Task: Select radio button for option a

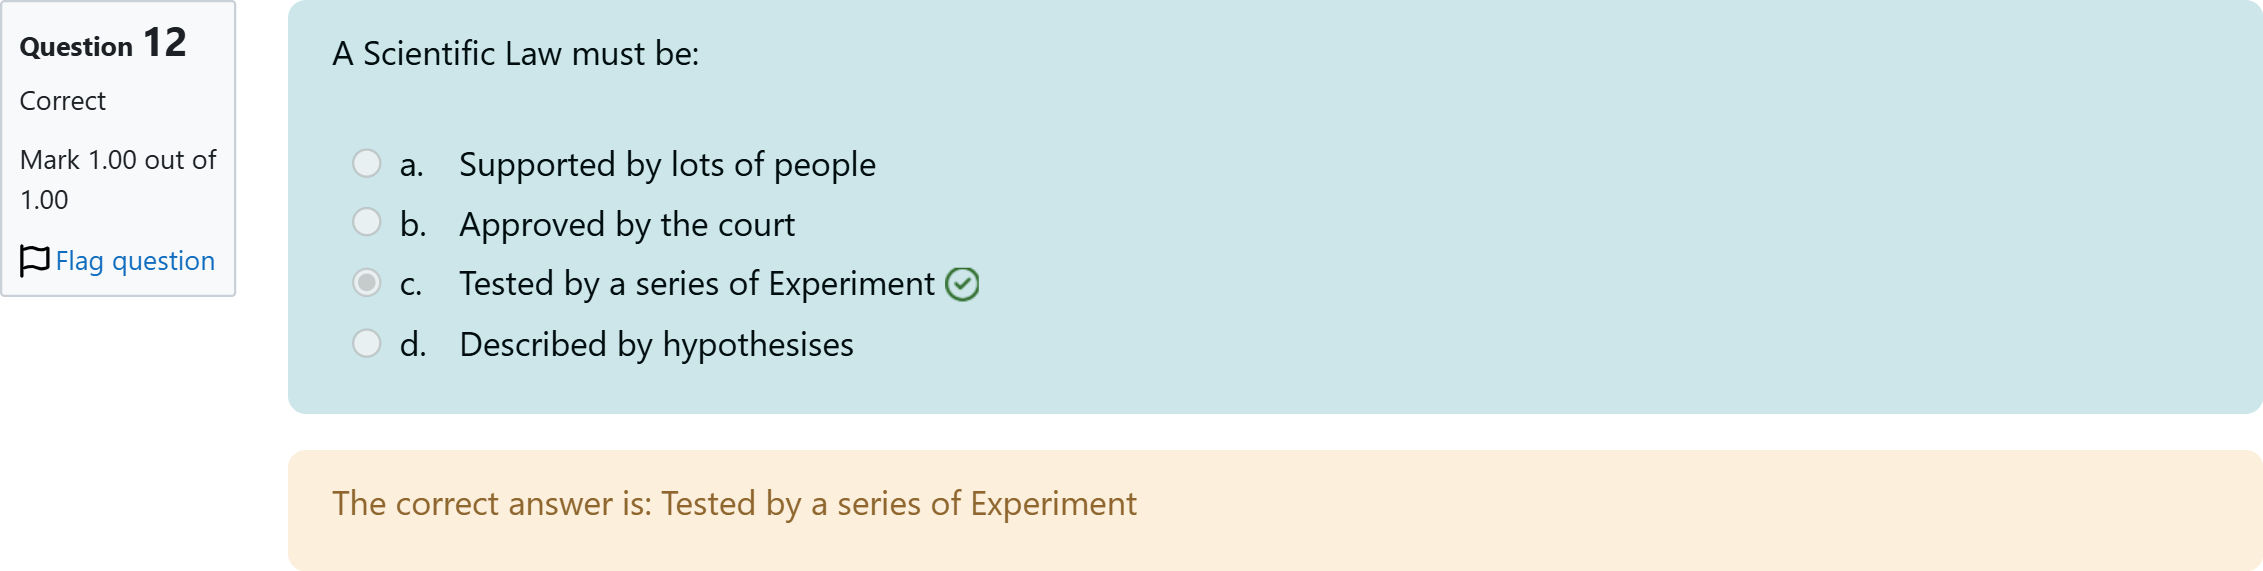Action: tap(367, 163)
